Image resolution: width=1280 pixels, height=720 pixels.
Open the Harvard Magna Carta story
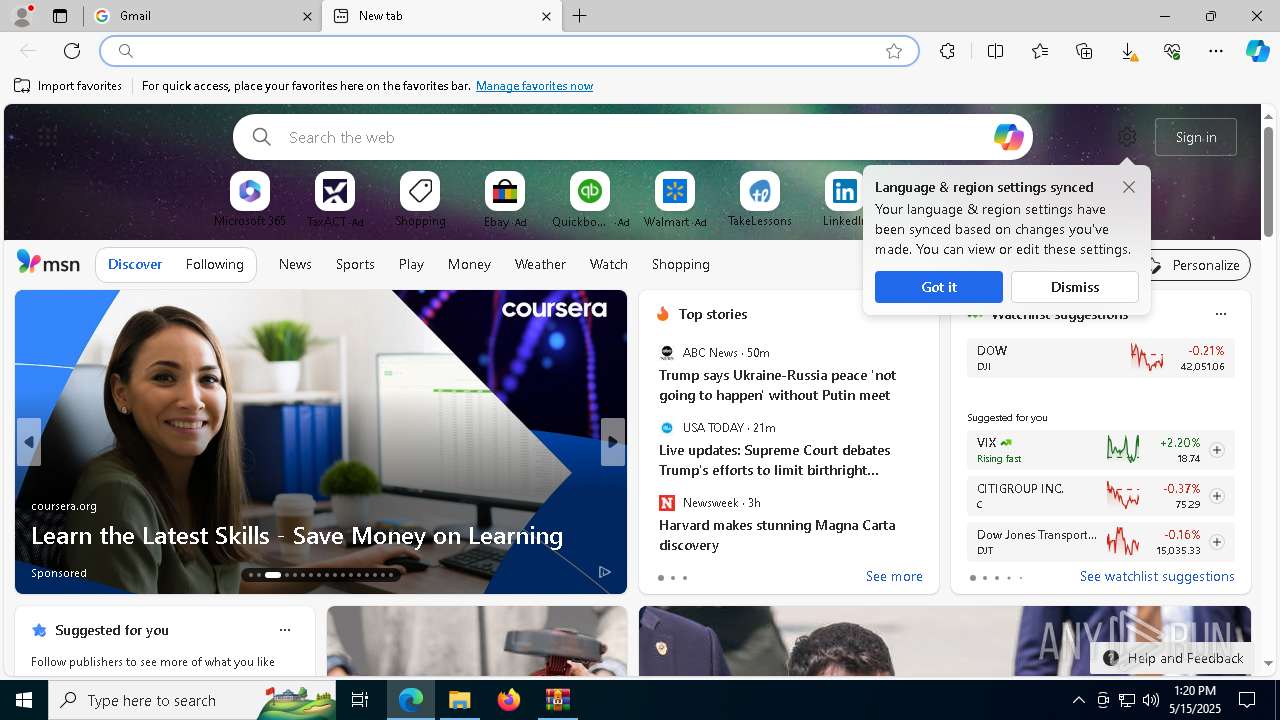(777, 535)
